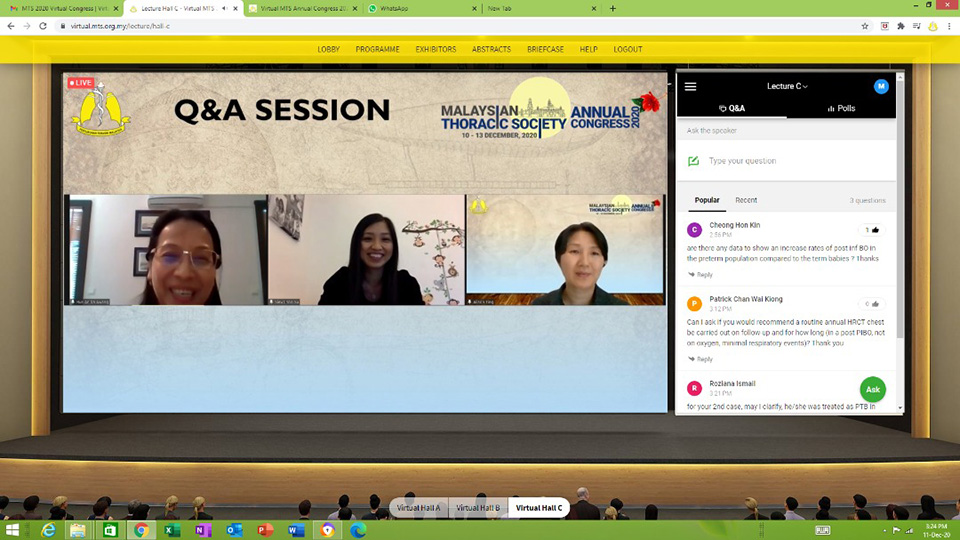Launch Internet Explorer from taskbar
The image size is (960, 540).
point(48,530)
